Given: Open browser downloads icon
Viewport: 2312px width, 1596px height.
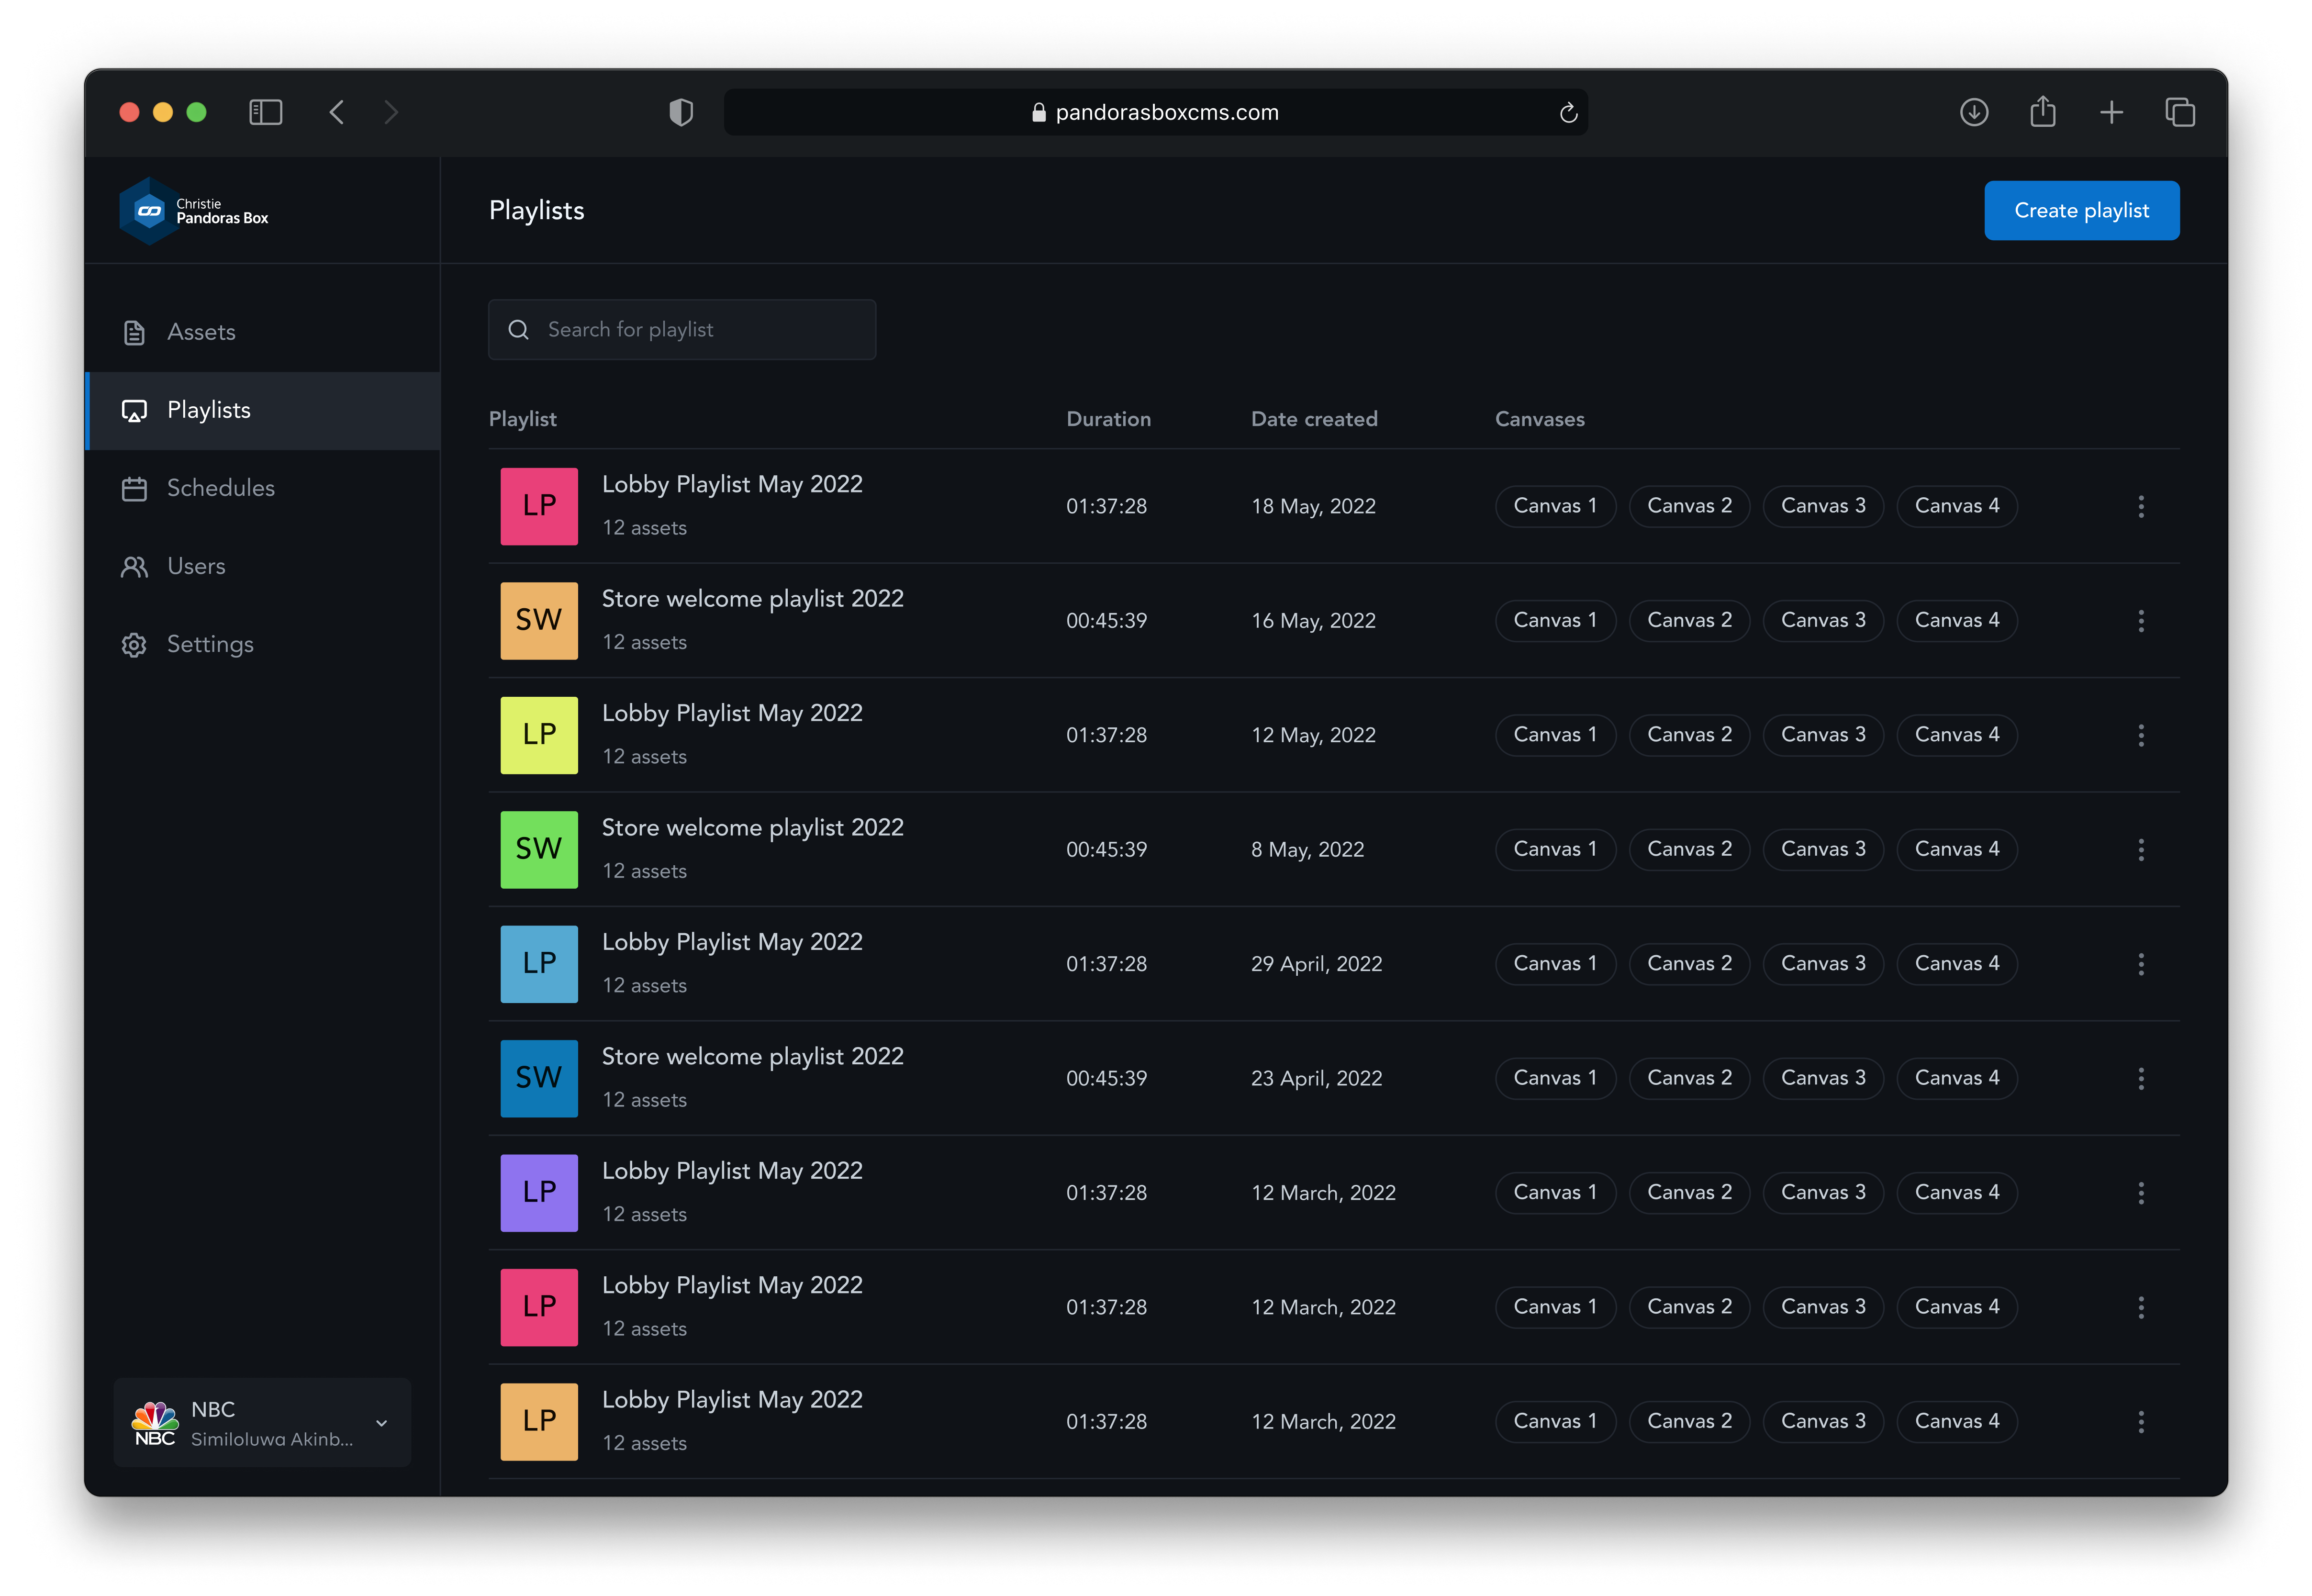Looking at the screenshot, I should click(x=1973, y=112).
